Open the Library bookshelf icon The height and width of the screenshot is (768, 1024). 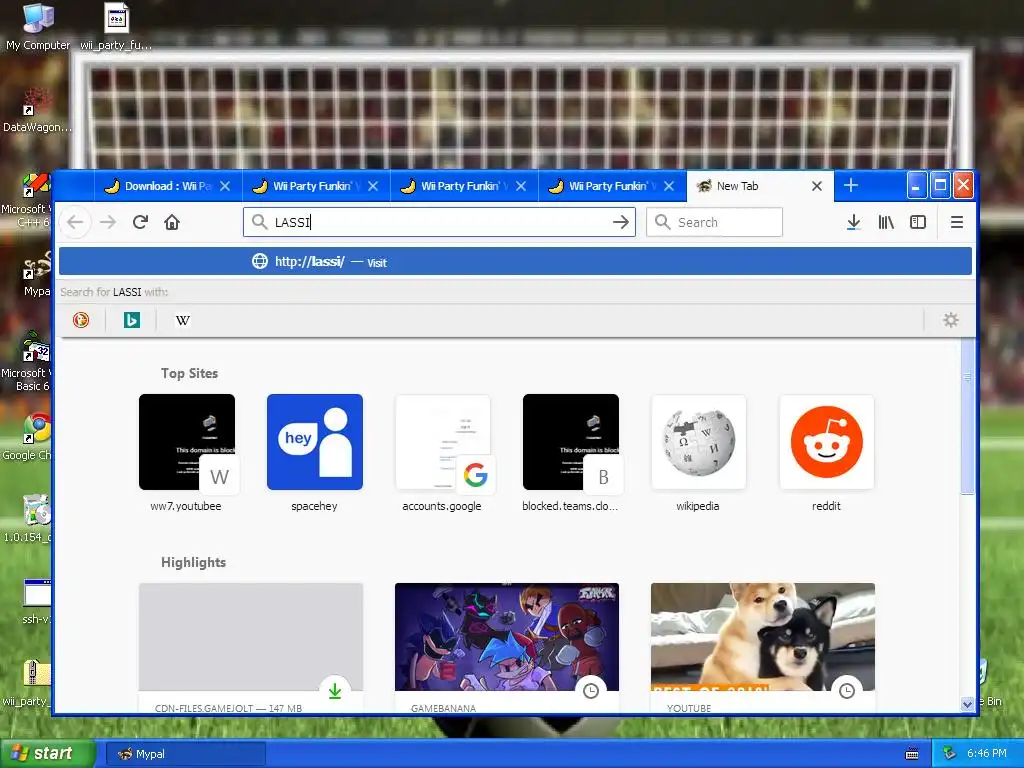[886, 222]
